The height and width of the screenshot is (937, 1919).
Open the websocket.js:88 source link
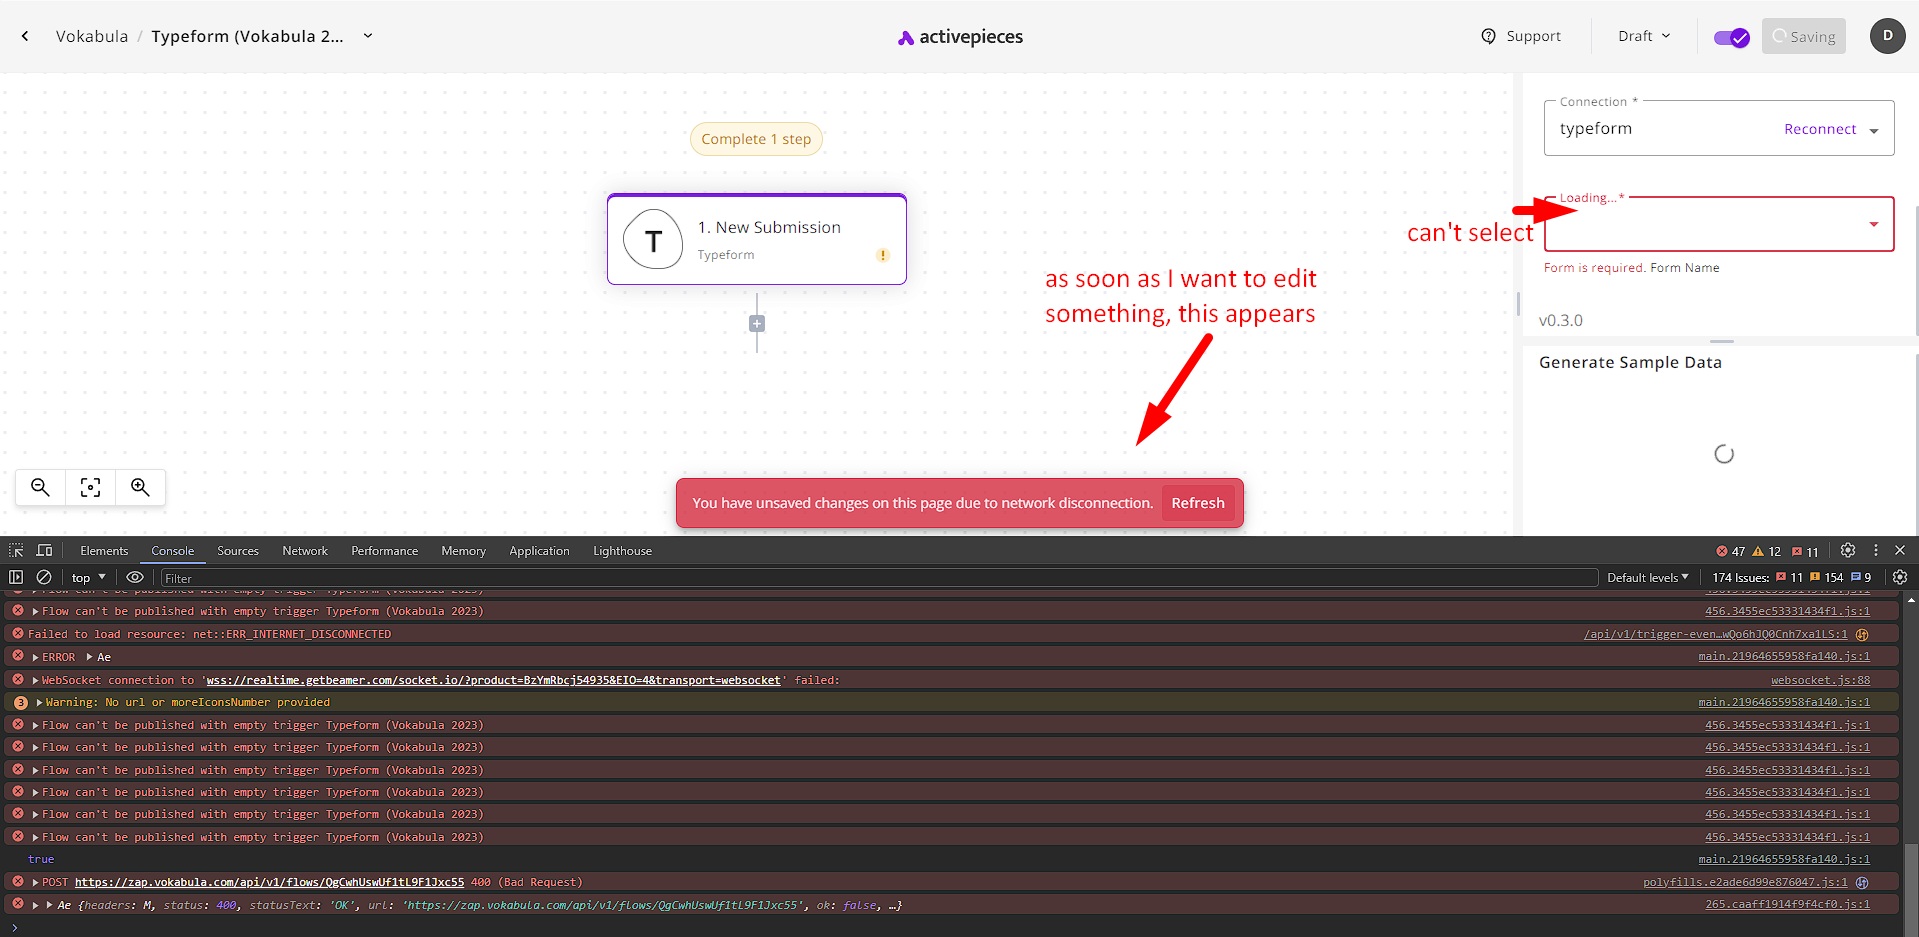[x=1820, y=680]
